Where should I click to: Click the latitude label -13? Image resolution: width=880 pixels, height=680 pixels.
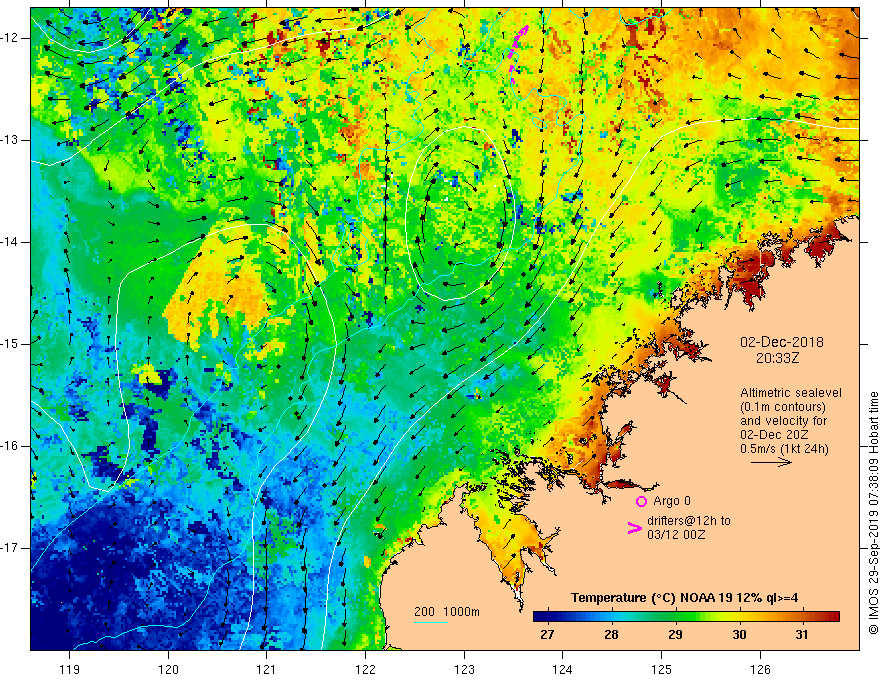(x=10, y=140)
